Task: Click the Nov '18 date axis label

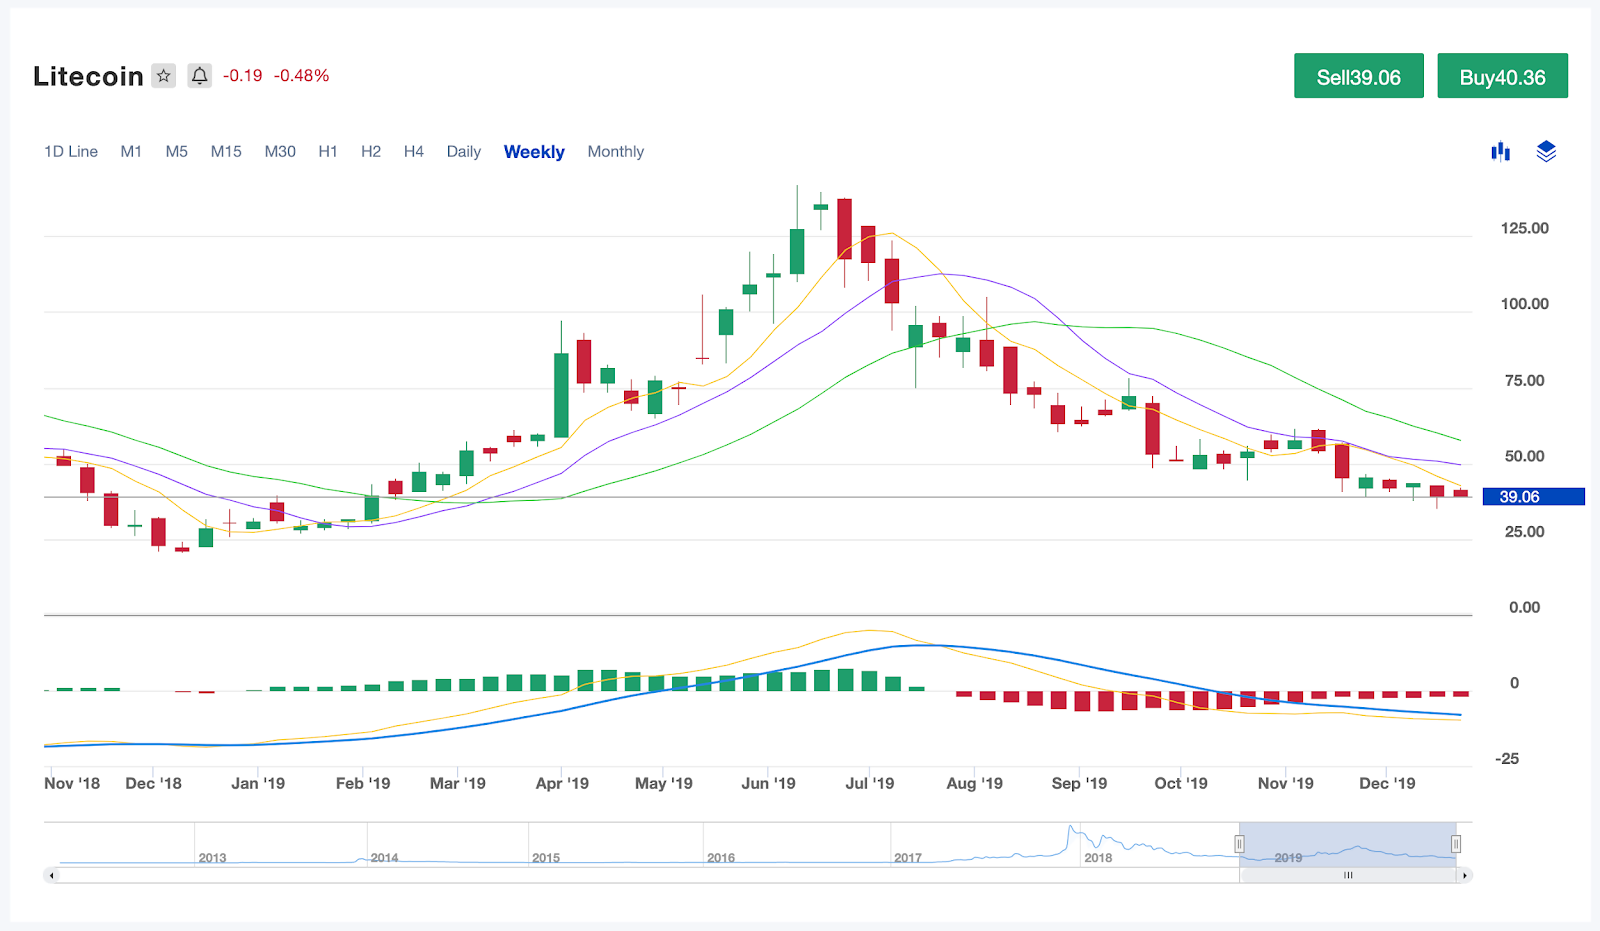Action: (72, 783)
